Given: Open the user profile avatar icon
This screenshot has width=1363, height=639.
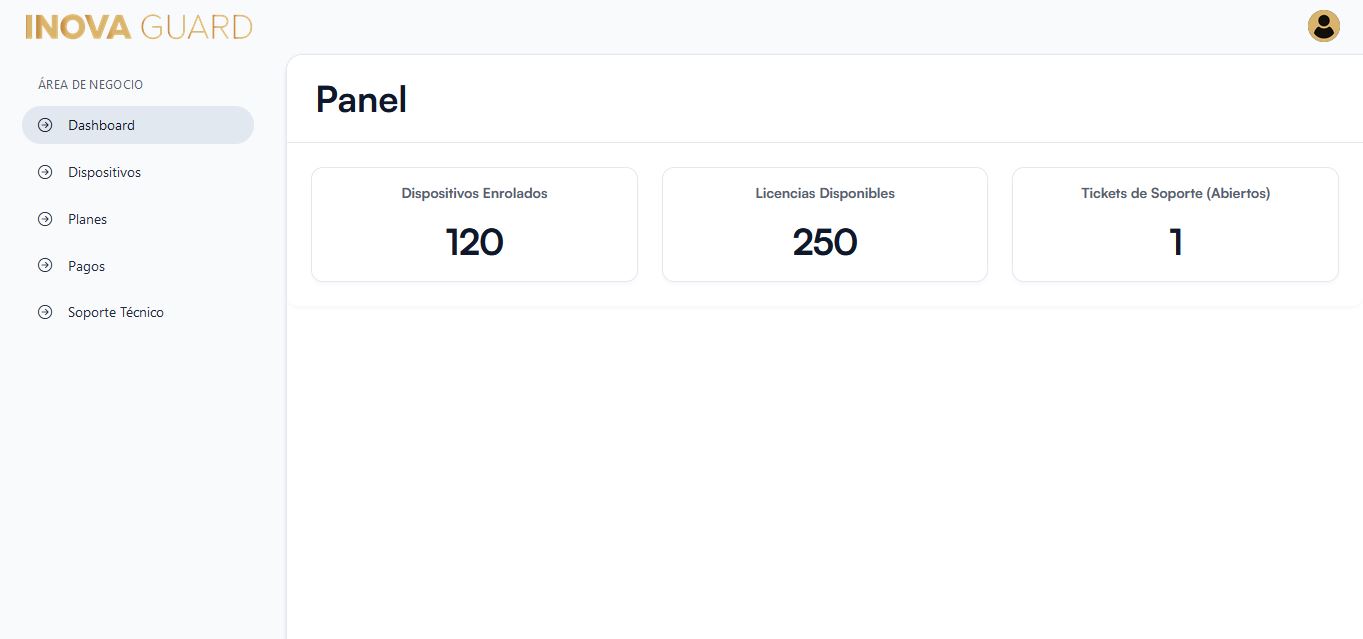Looking at the screenshot, I should tap(1323, 26).
